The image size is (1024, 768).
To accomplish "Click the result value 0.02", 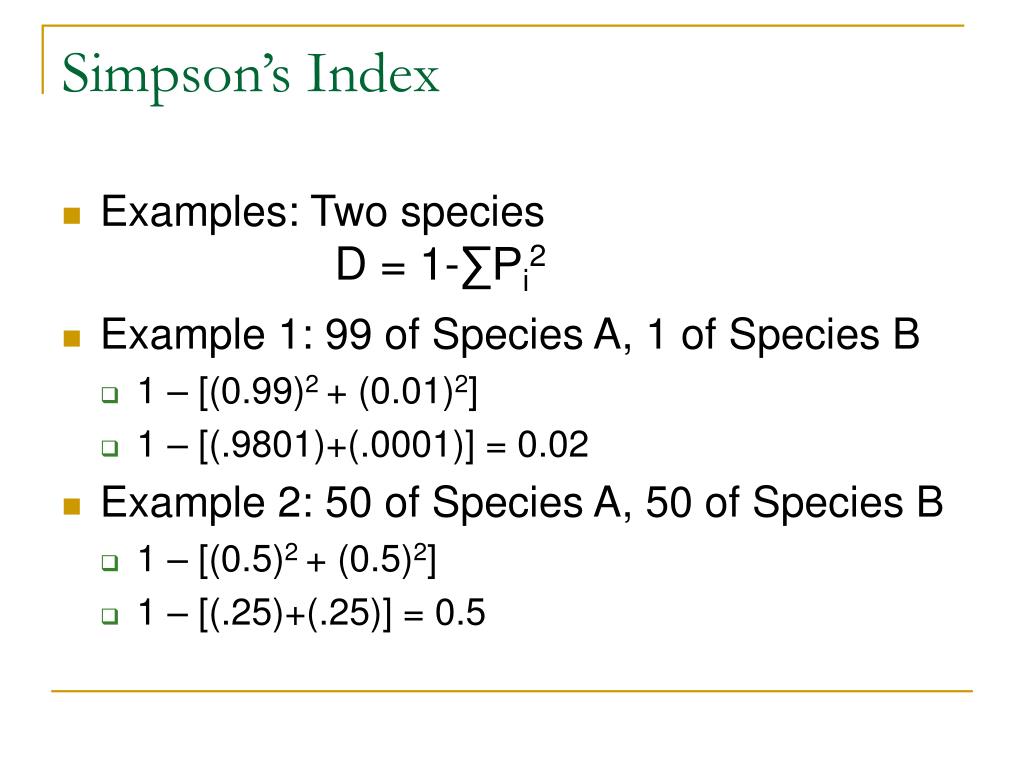I will tap(552, 445).
